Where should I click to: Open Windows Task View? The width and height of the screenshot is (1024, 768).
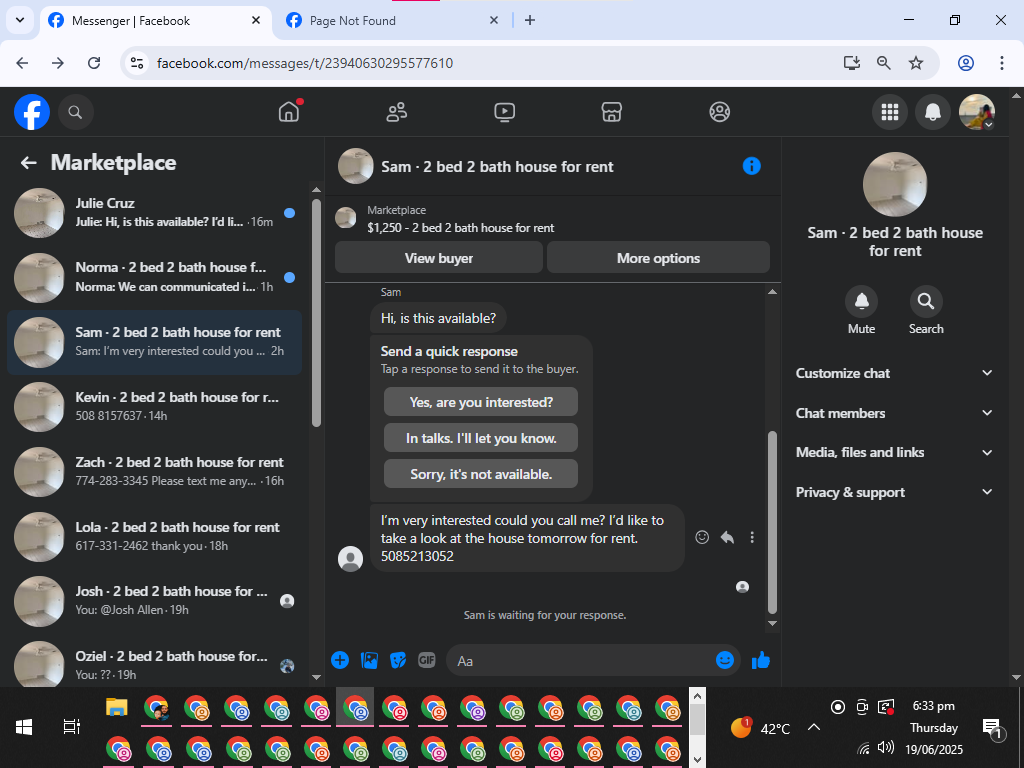71,727
